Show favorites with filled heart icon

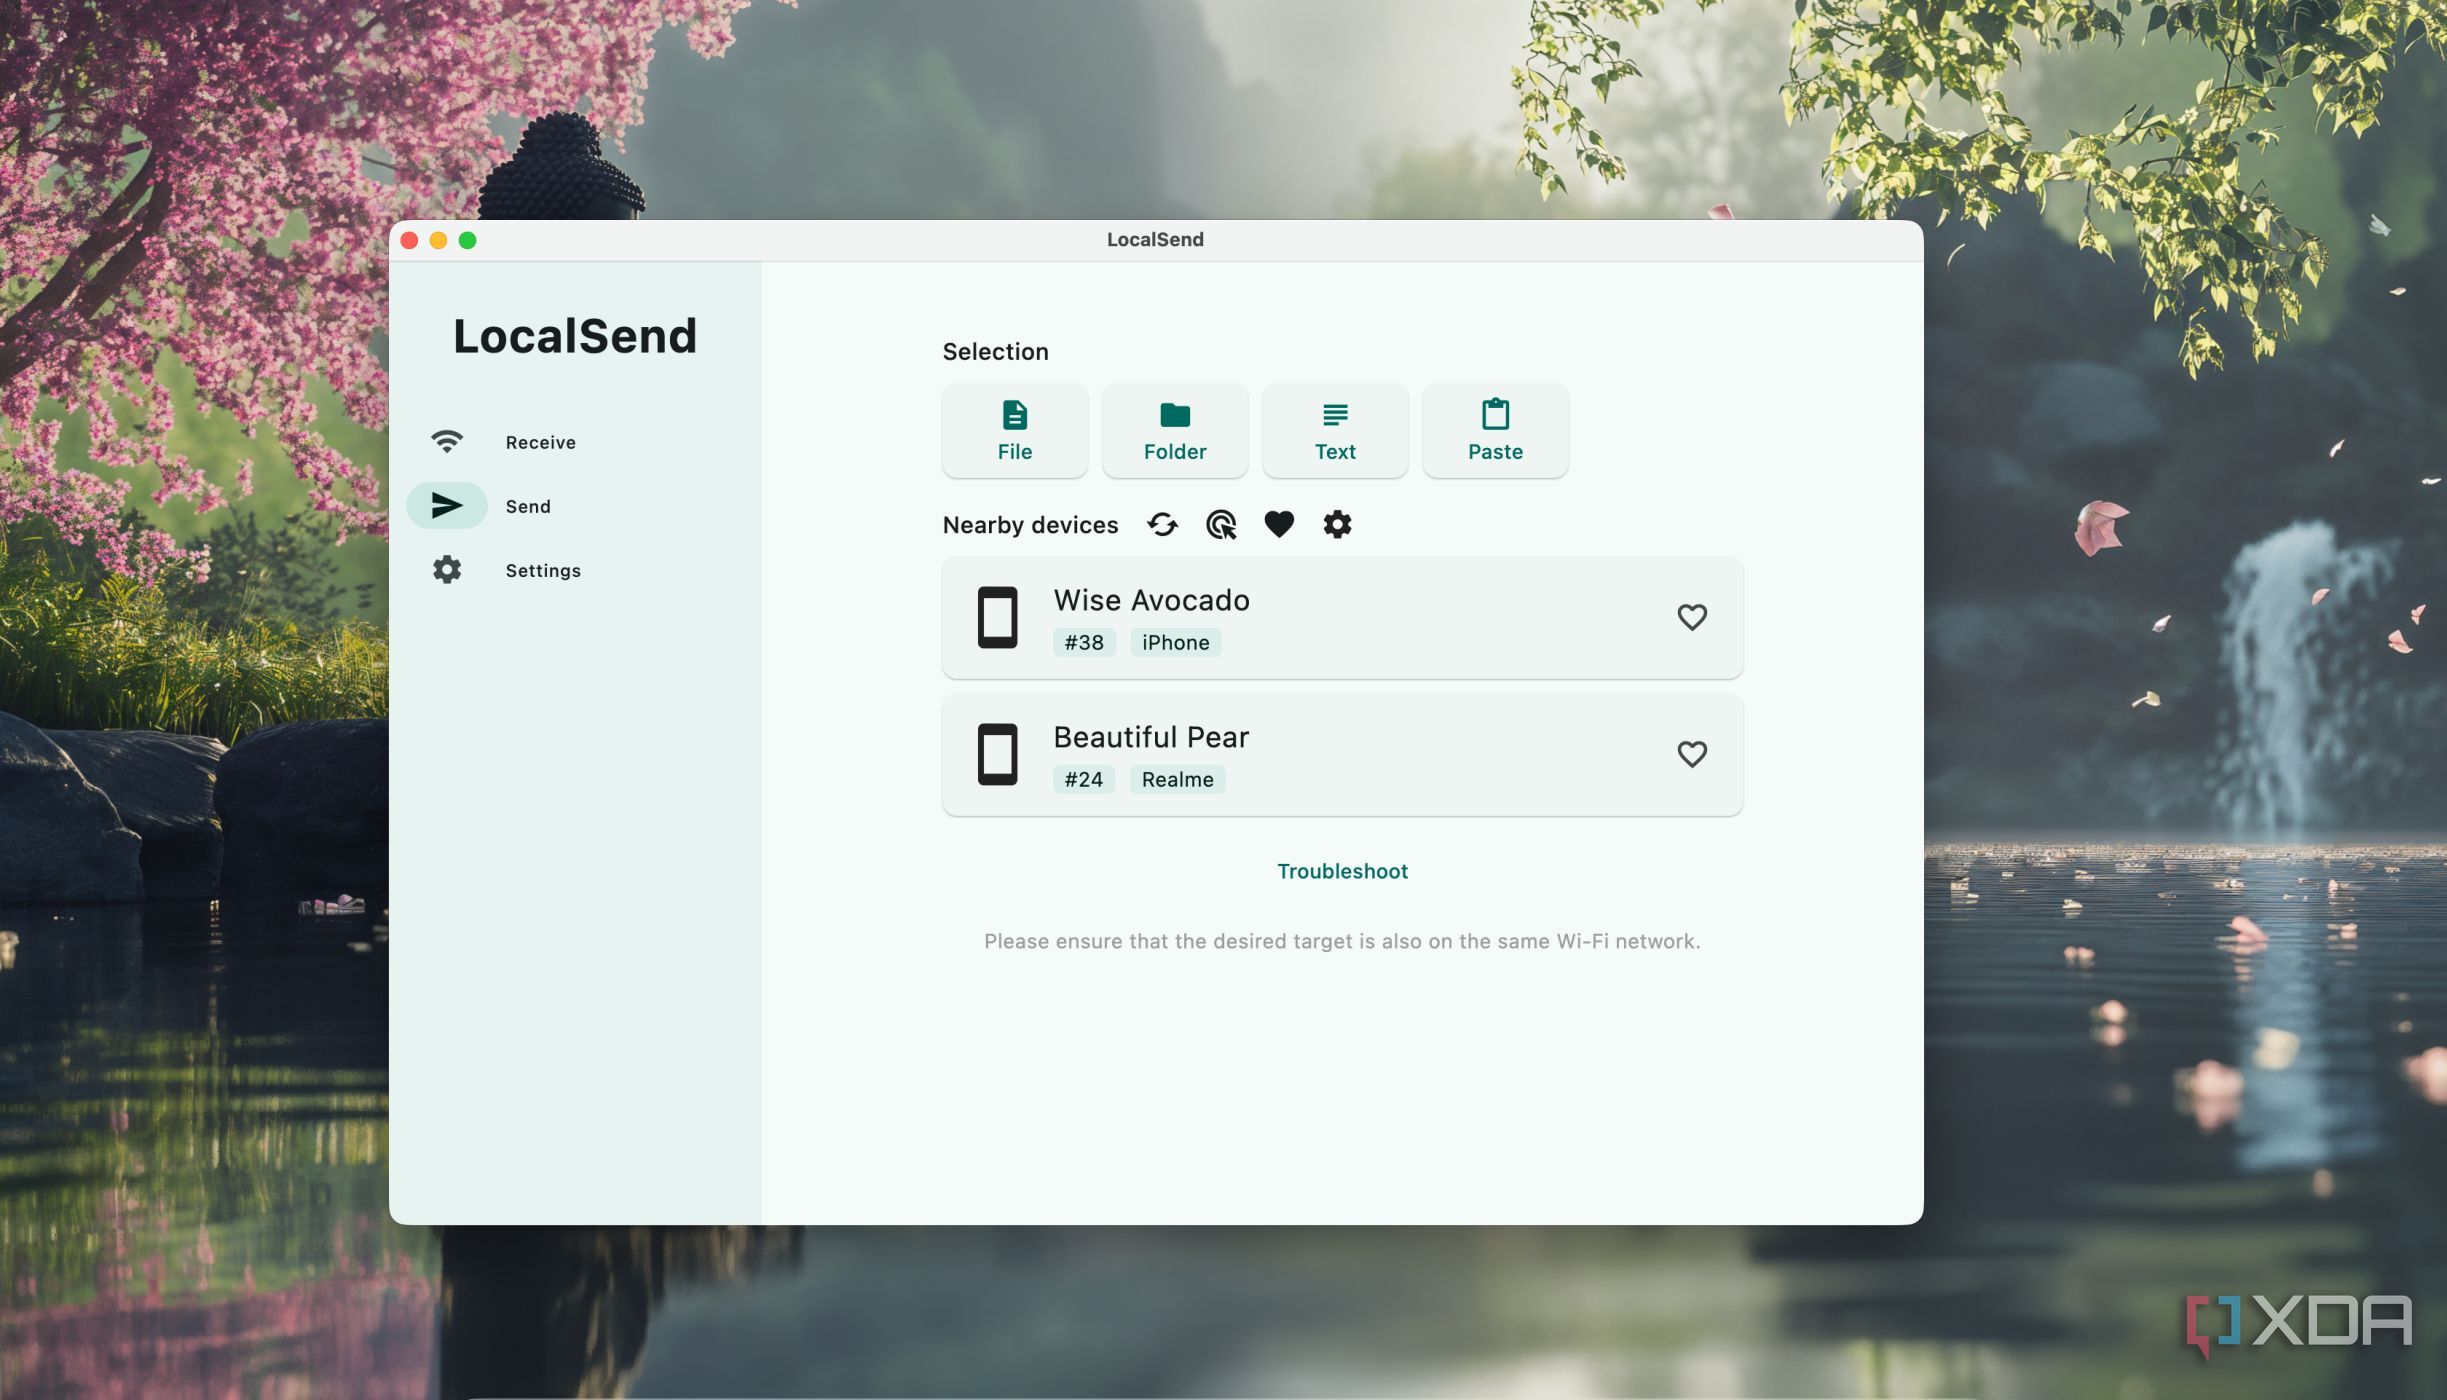[x=1278, y=525]
